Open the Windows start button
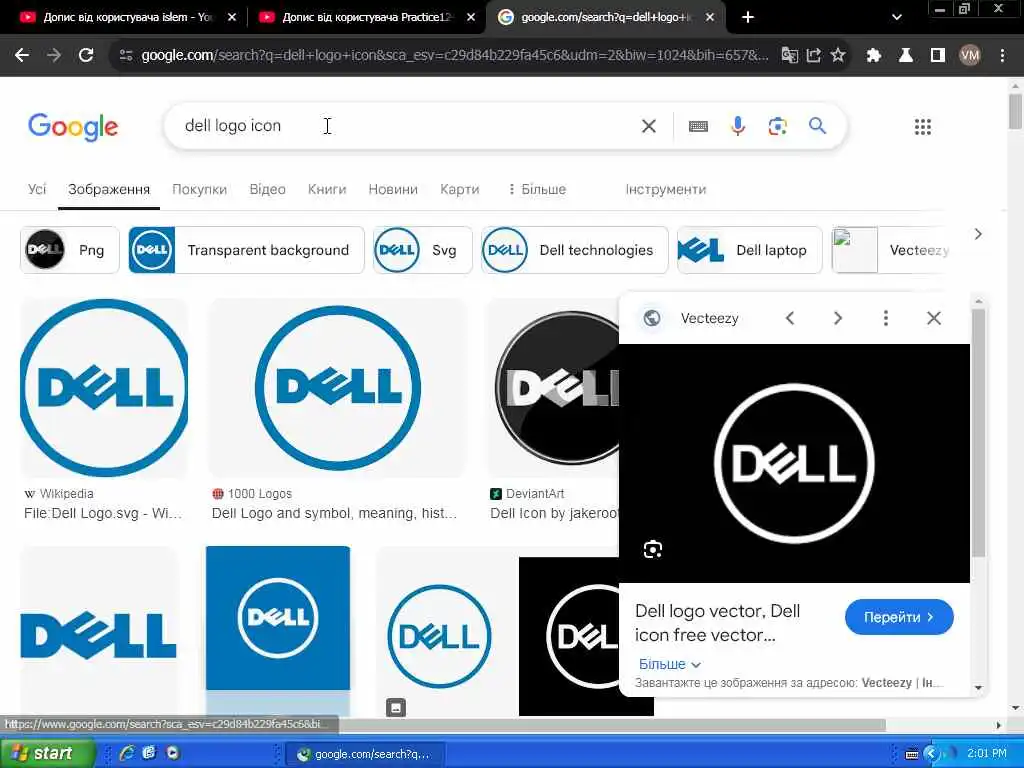The width and height of the screenshot is (1024, 768). [47, 754]
